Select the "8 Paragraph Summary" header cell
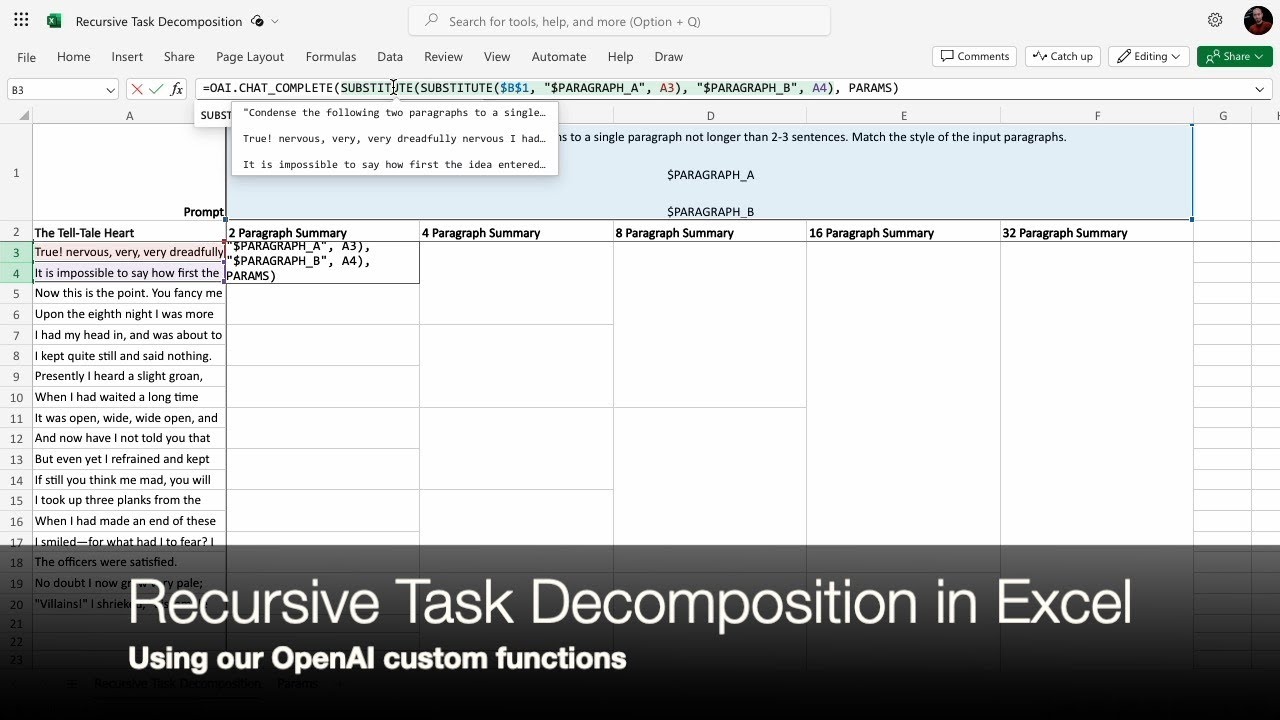This screenshot has height=720, width=1280. (710, 232)
